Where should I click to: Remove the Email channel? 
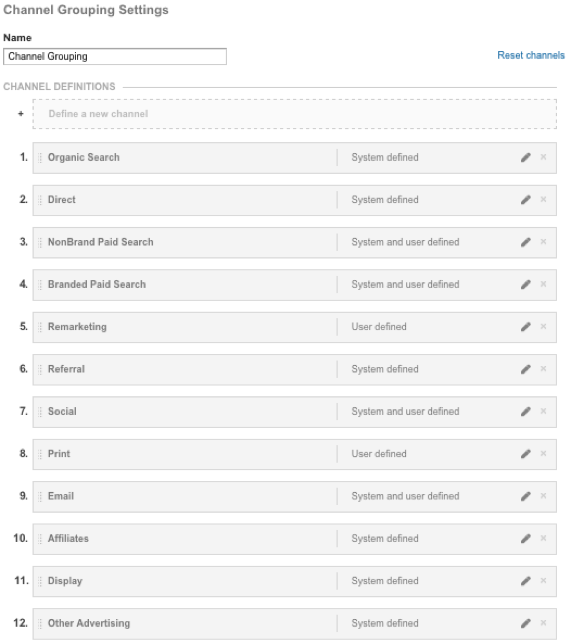click(543, 495)
